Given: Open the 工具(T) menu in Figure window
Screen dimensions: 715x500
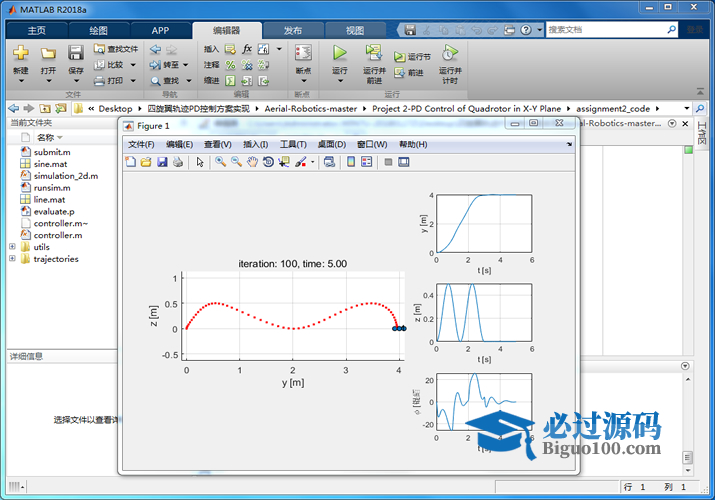Looking at the screenshot, I should click(x=293, y=145).
